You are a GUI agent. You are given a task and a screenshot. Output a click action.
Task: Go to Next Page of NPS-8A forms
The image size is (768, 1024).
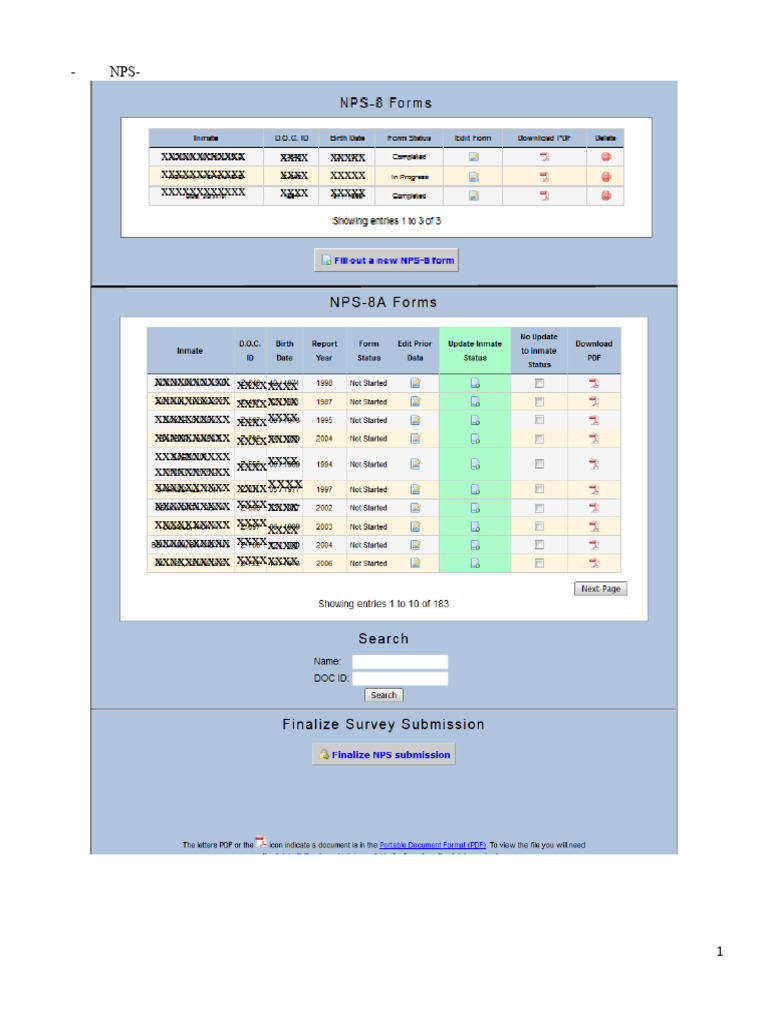click(601, 588)
